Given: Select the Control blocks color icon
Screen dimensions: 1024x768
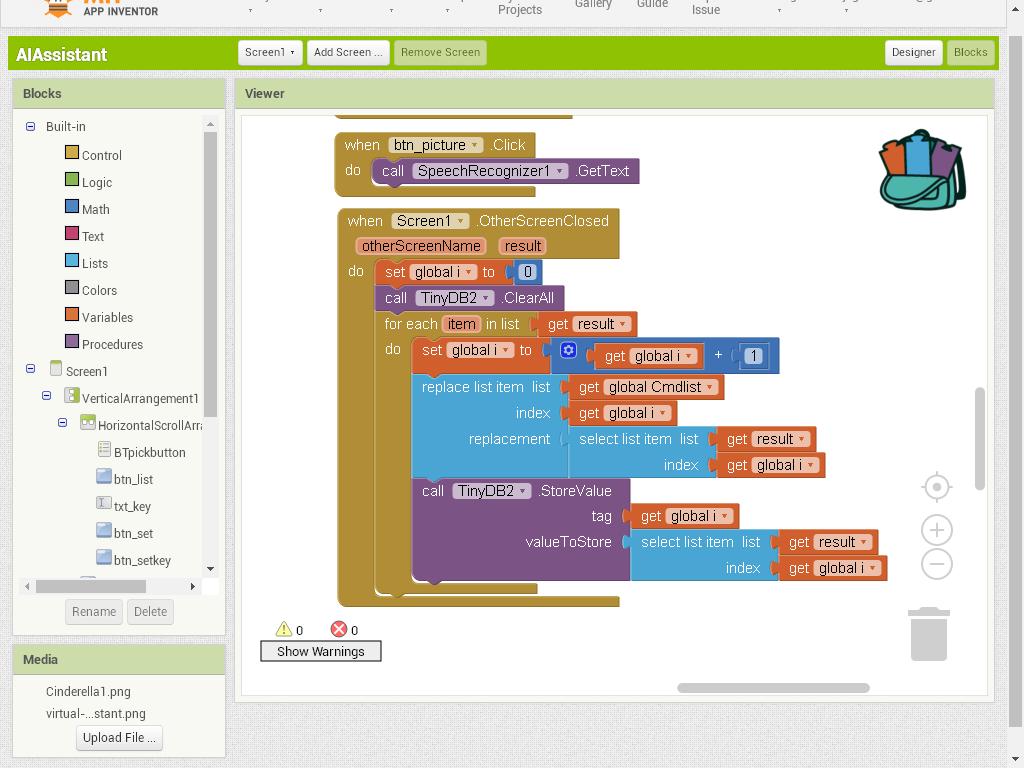Looking at the screenshot, I should (x=72, y=152).
